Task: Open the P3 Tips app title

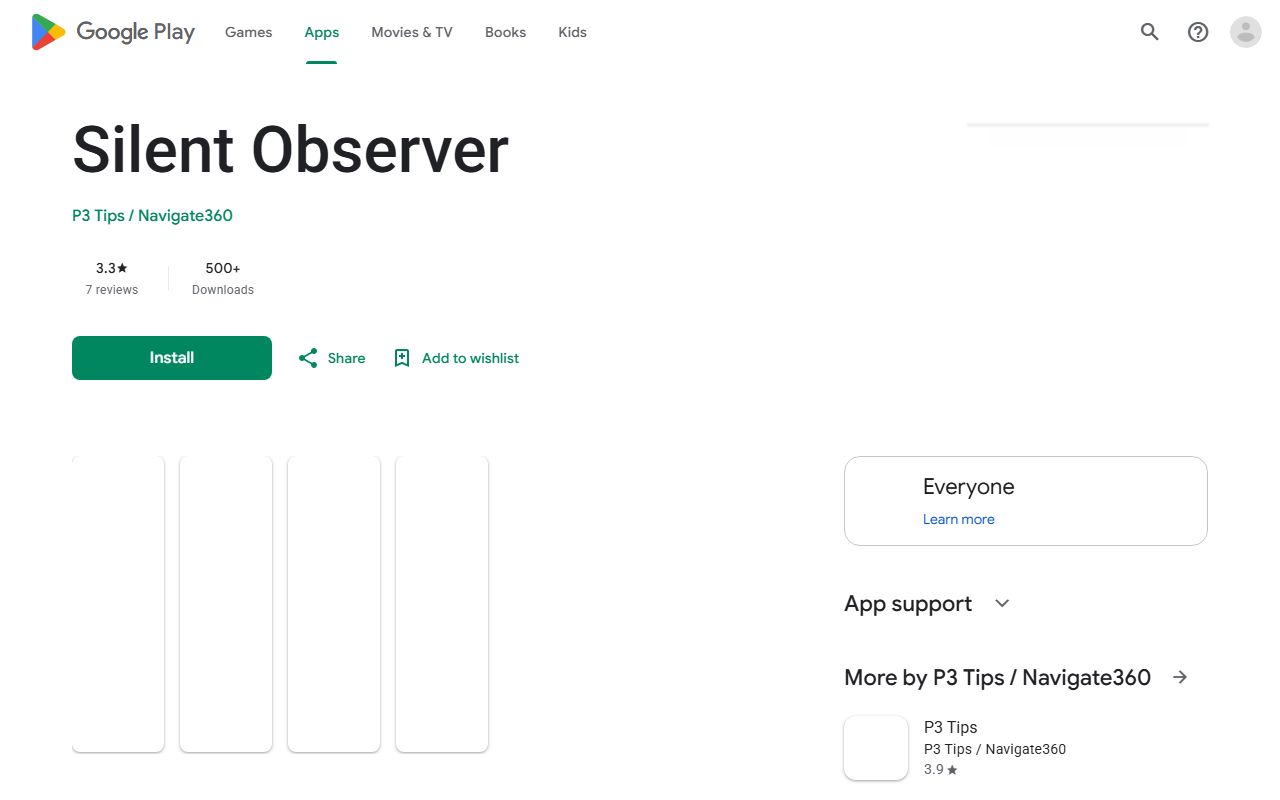Action: (x=950, y=727)
